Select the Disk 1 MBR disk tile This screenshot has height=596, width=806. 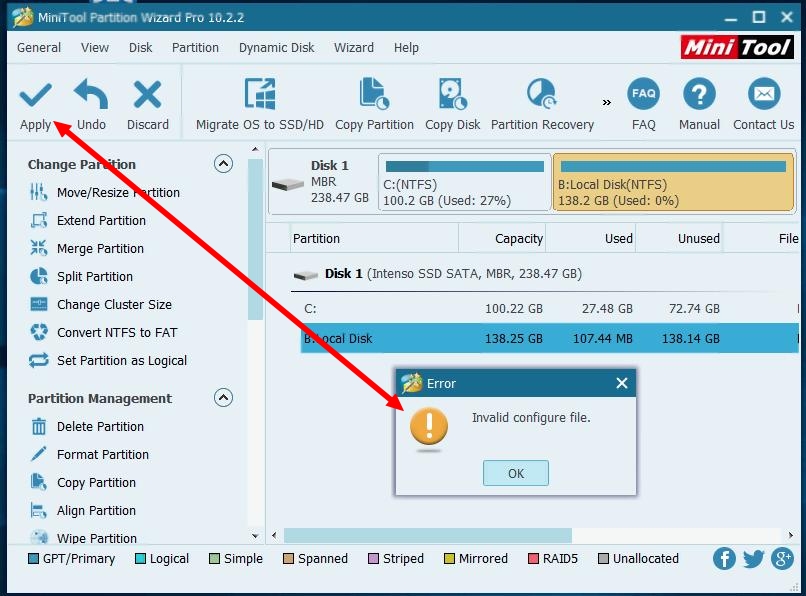[323, 182]
